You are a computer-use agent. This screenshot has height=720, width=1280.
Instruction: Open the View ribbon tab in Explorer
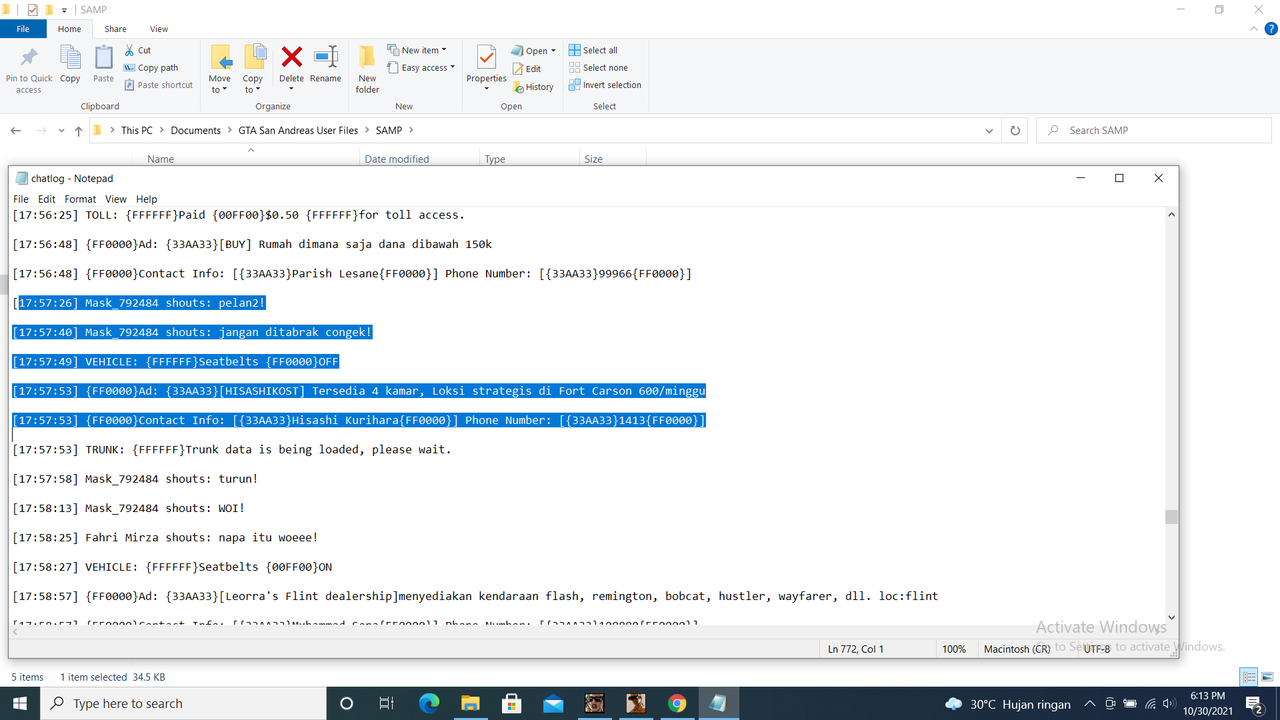click(x=159, y=29)
